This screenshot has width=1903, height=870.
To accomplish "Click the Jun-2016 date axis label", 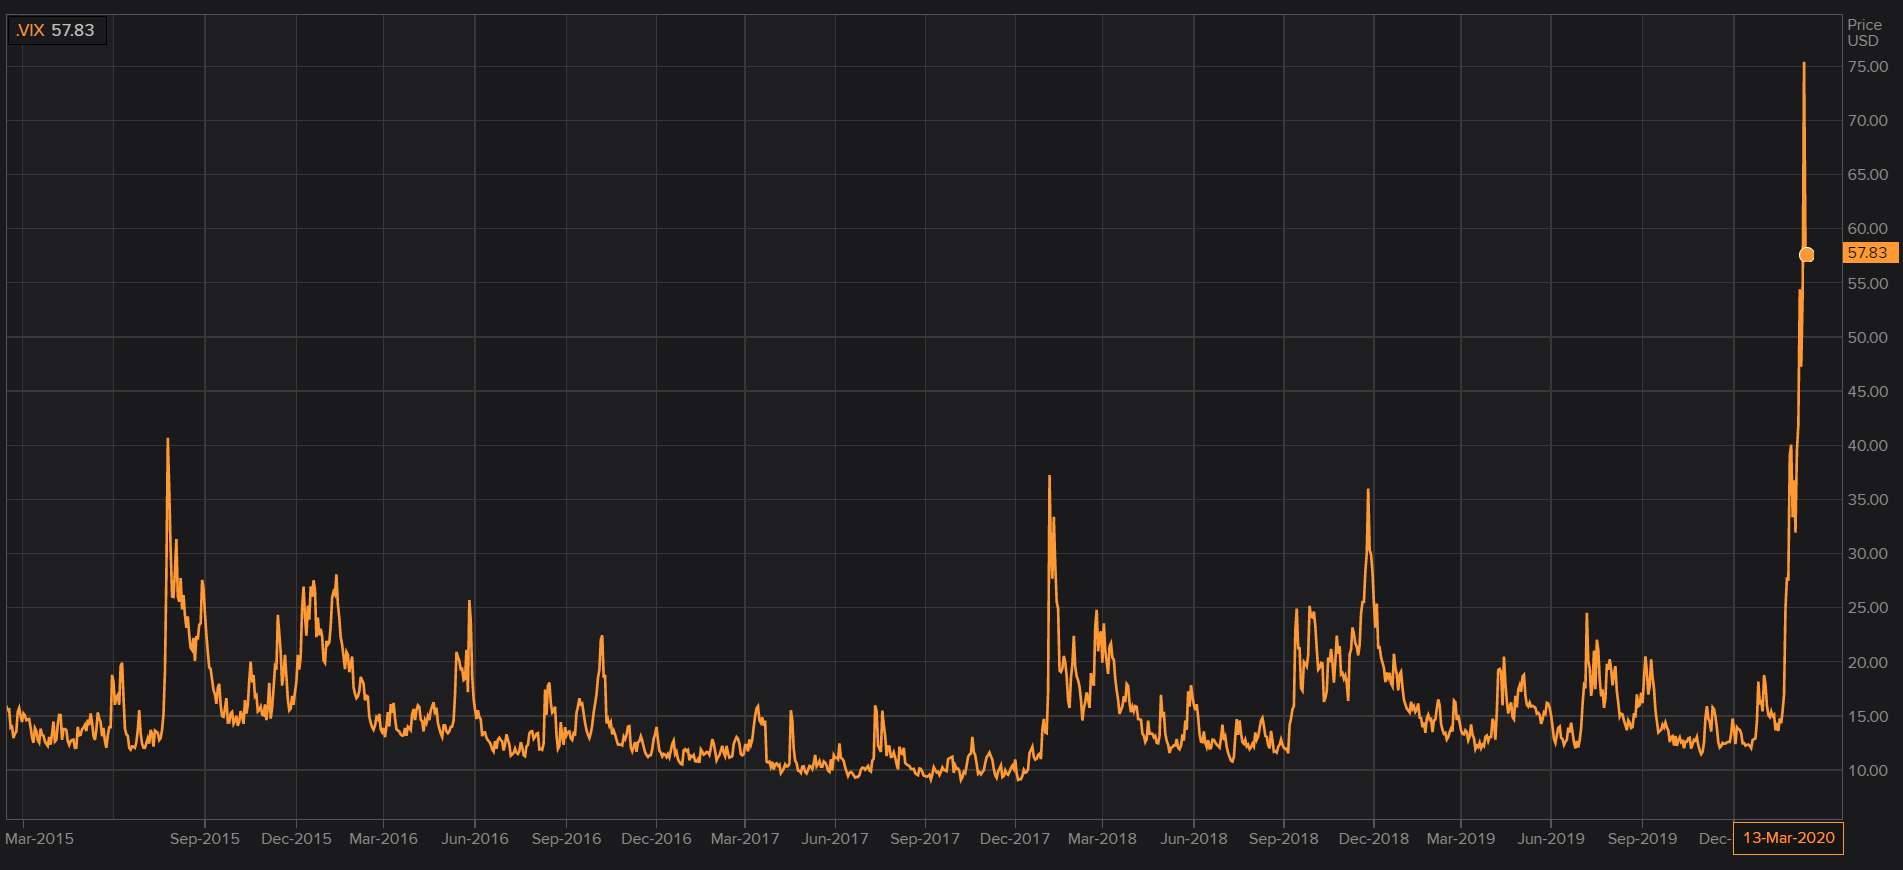I will click(x=475, y=839).
